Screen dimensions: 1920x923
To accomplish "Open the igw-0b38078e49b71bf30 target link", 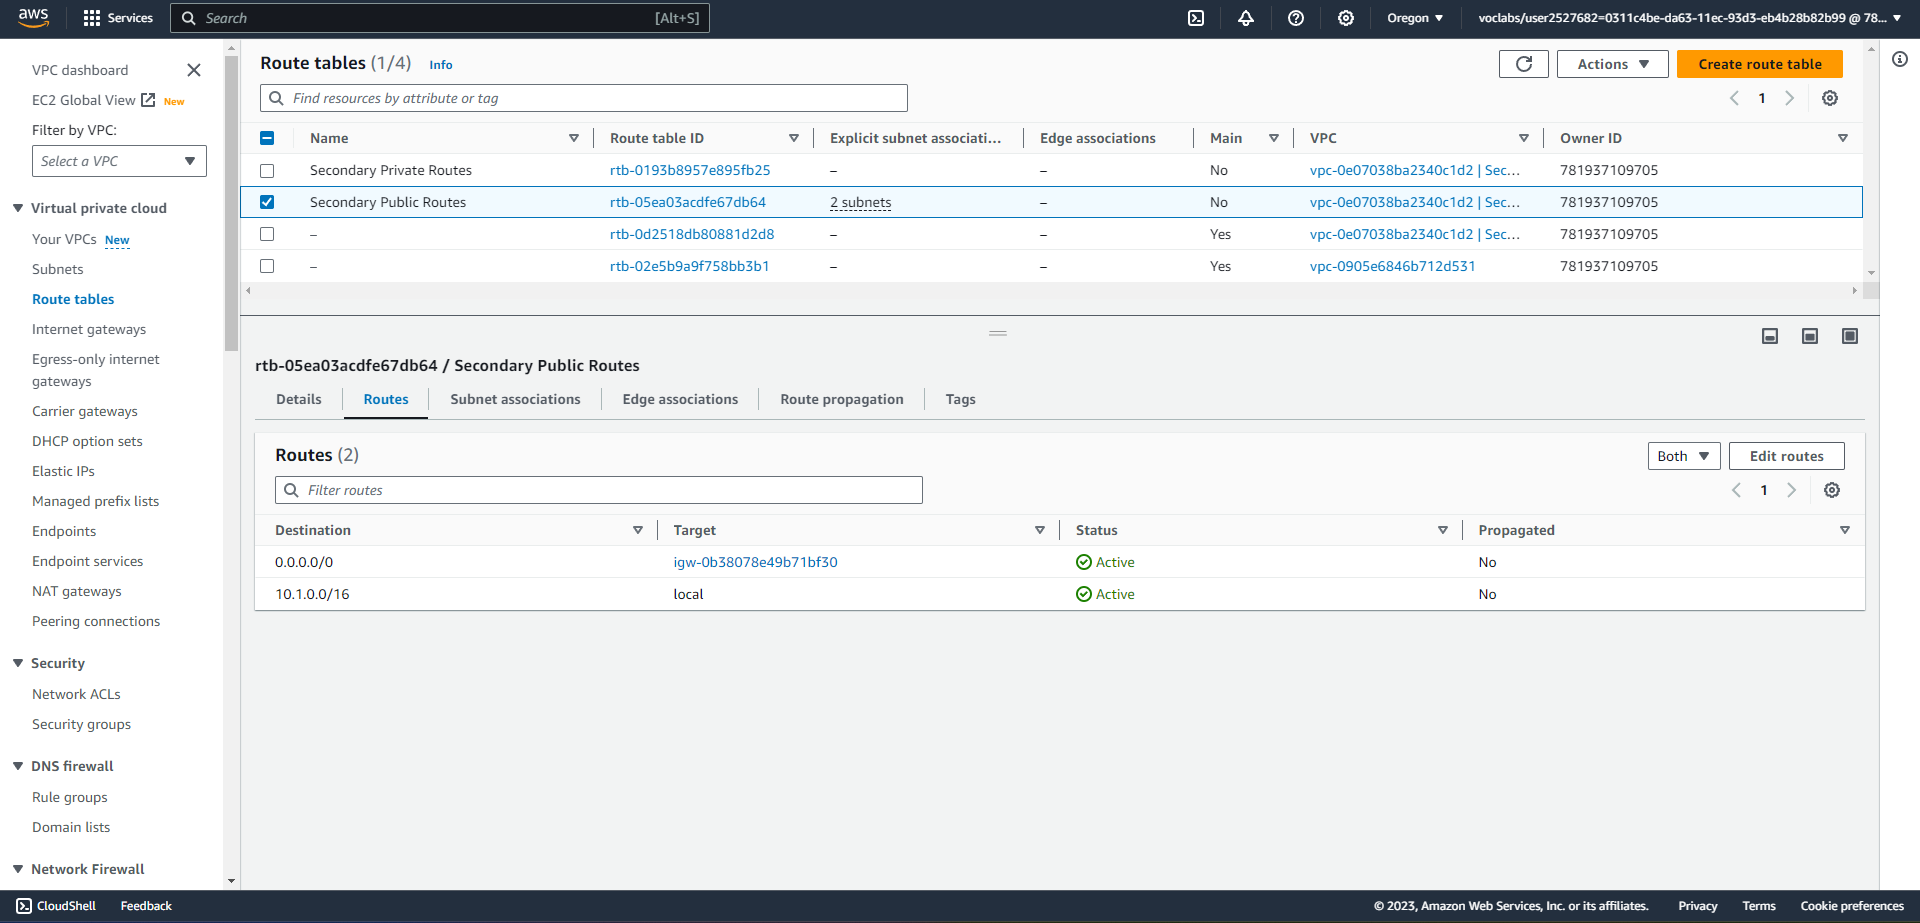I will tap(755, 562).
